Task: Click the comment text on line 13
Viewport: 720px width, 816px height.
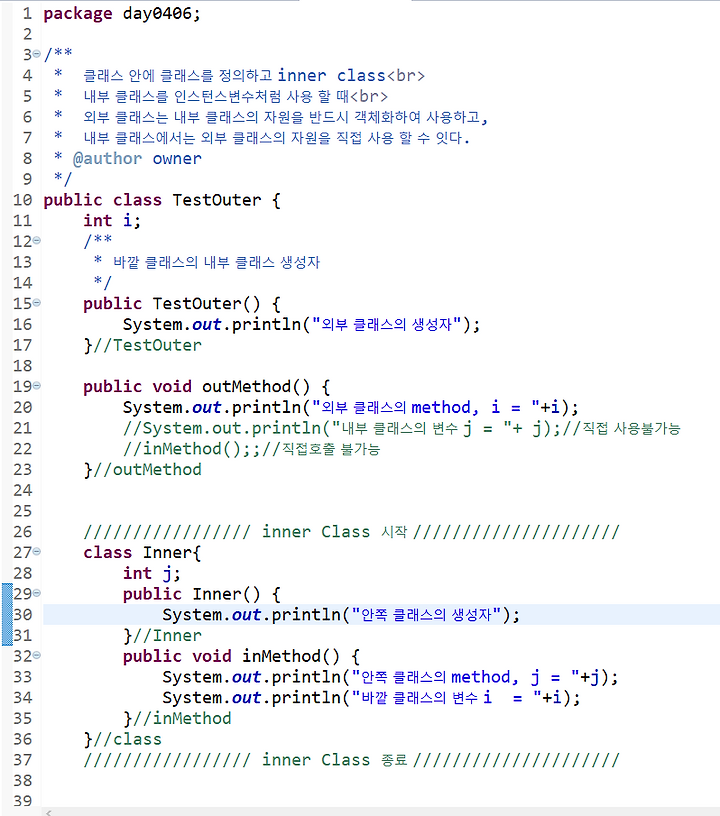Action: pyautogui.click(x=216, y=262)
